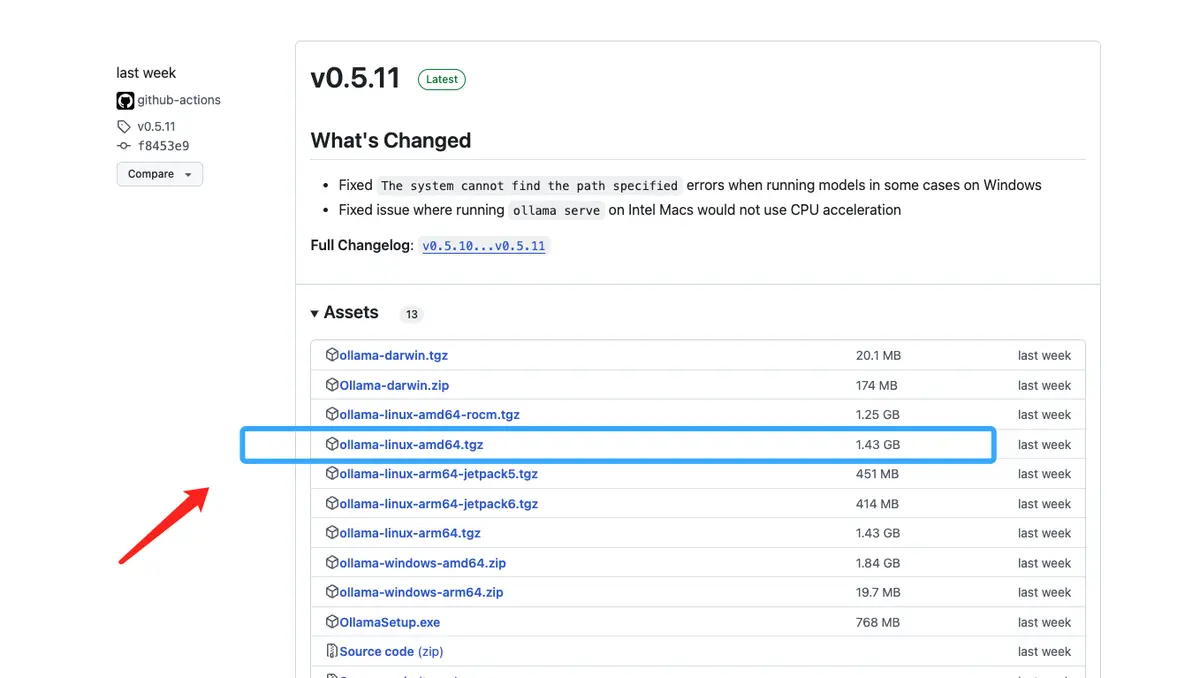
Task: Click the 'ollama serve' code snippet
Action: tap(556, 211)
